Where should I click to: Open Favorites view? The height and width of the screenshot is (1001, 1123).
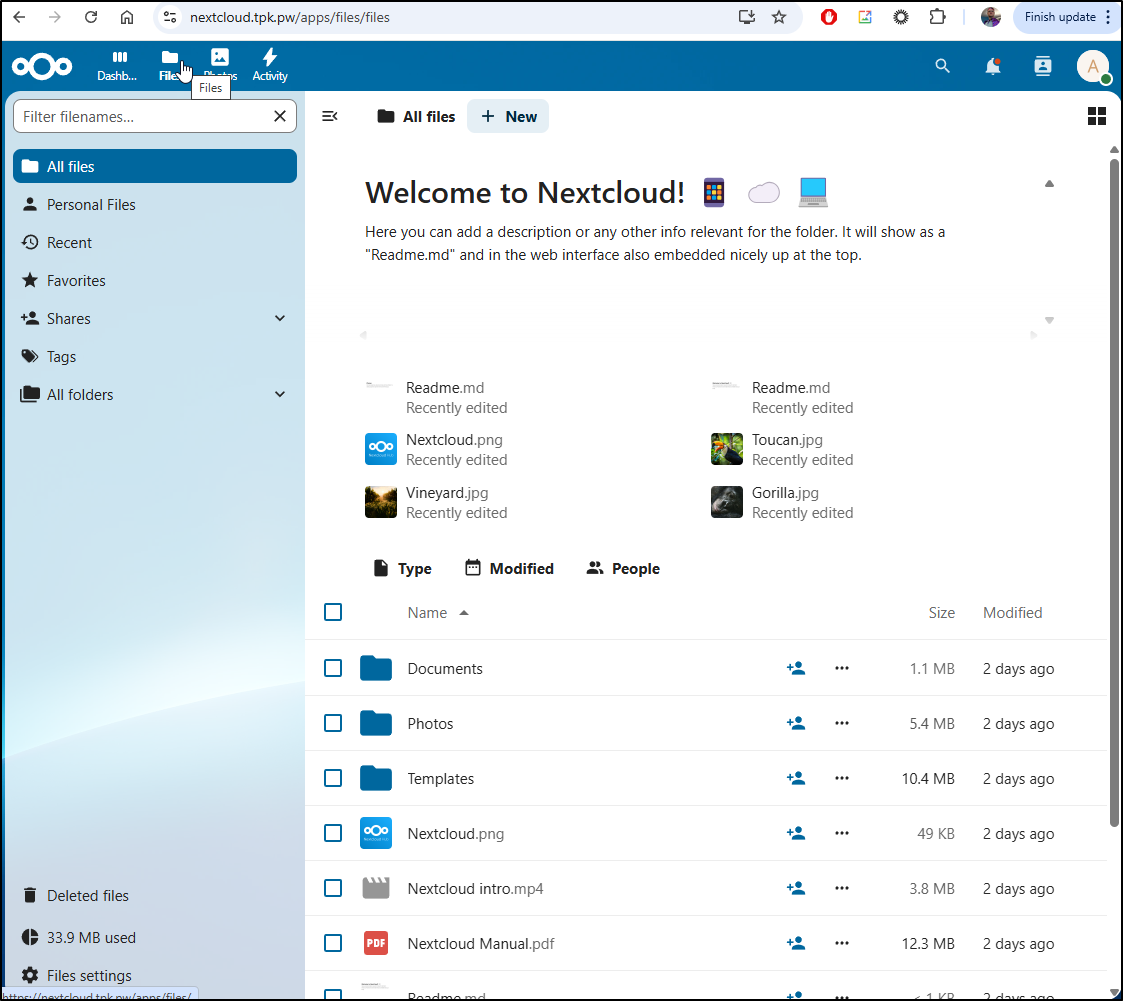coord(155,281)
